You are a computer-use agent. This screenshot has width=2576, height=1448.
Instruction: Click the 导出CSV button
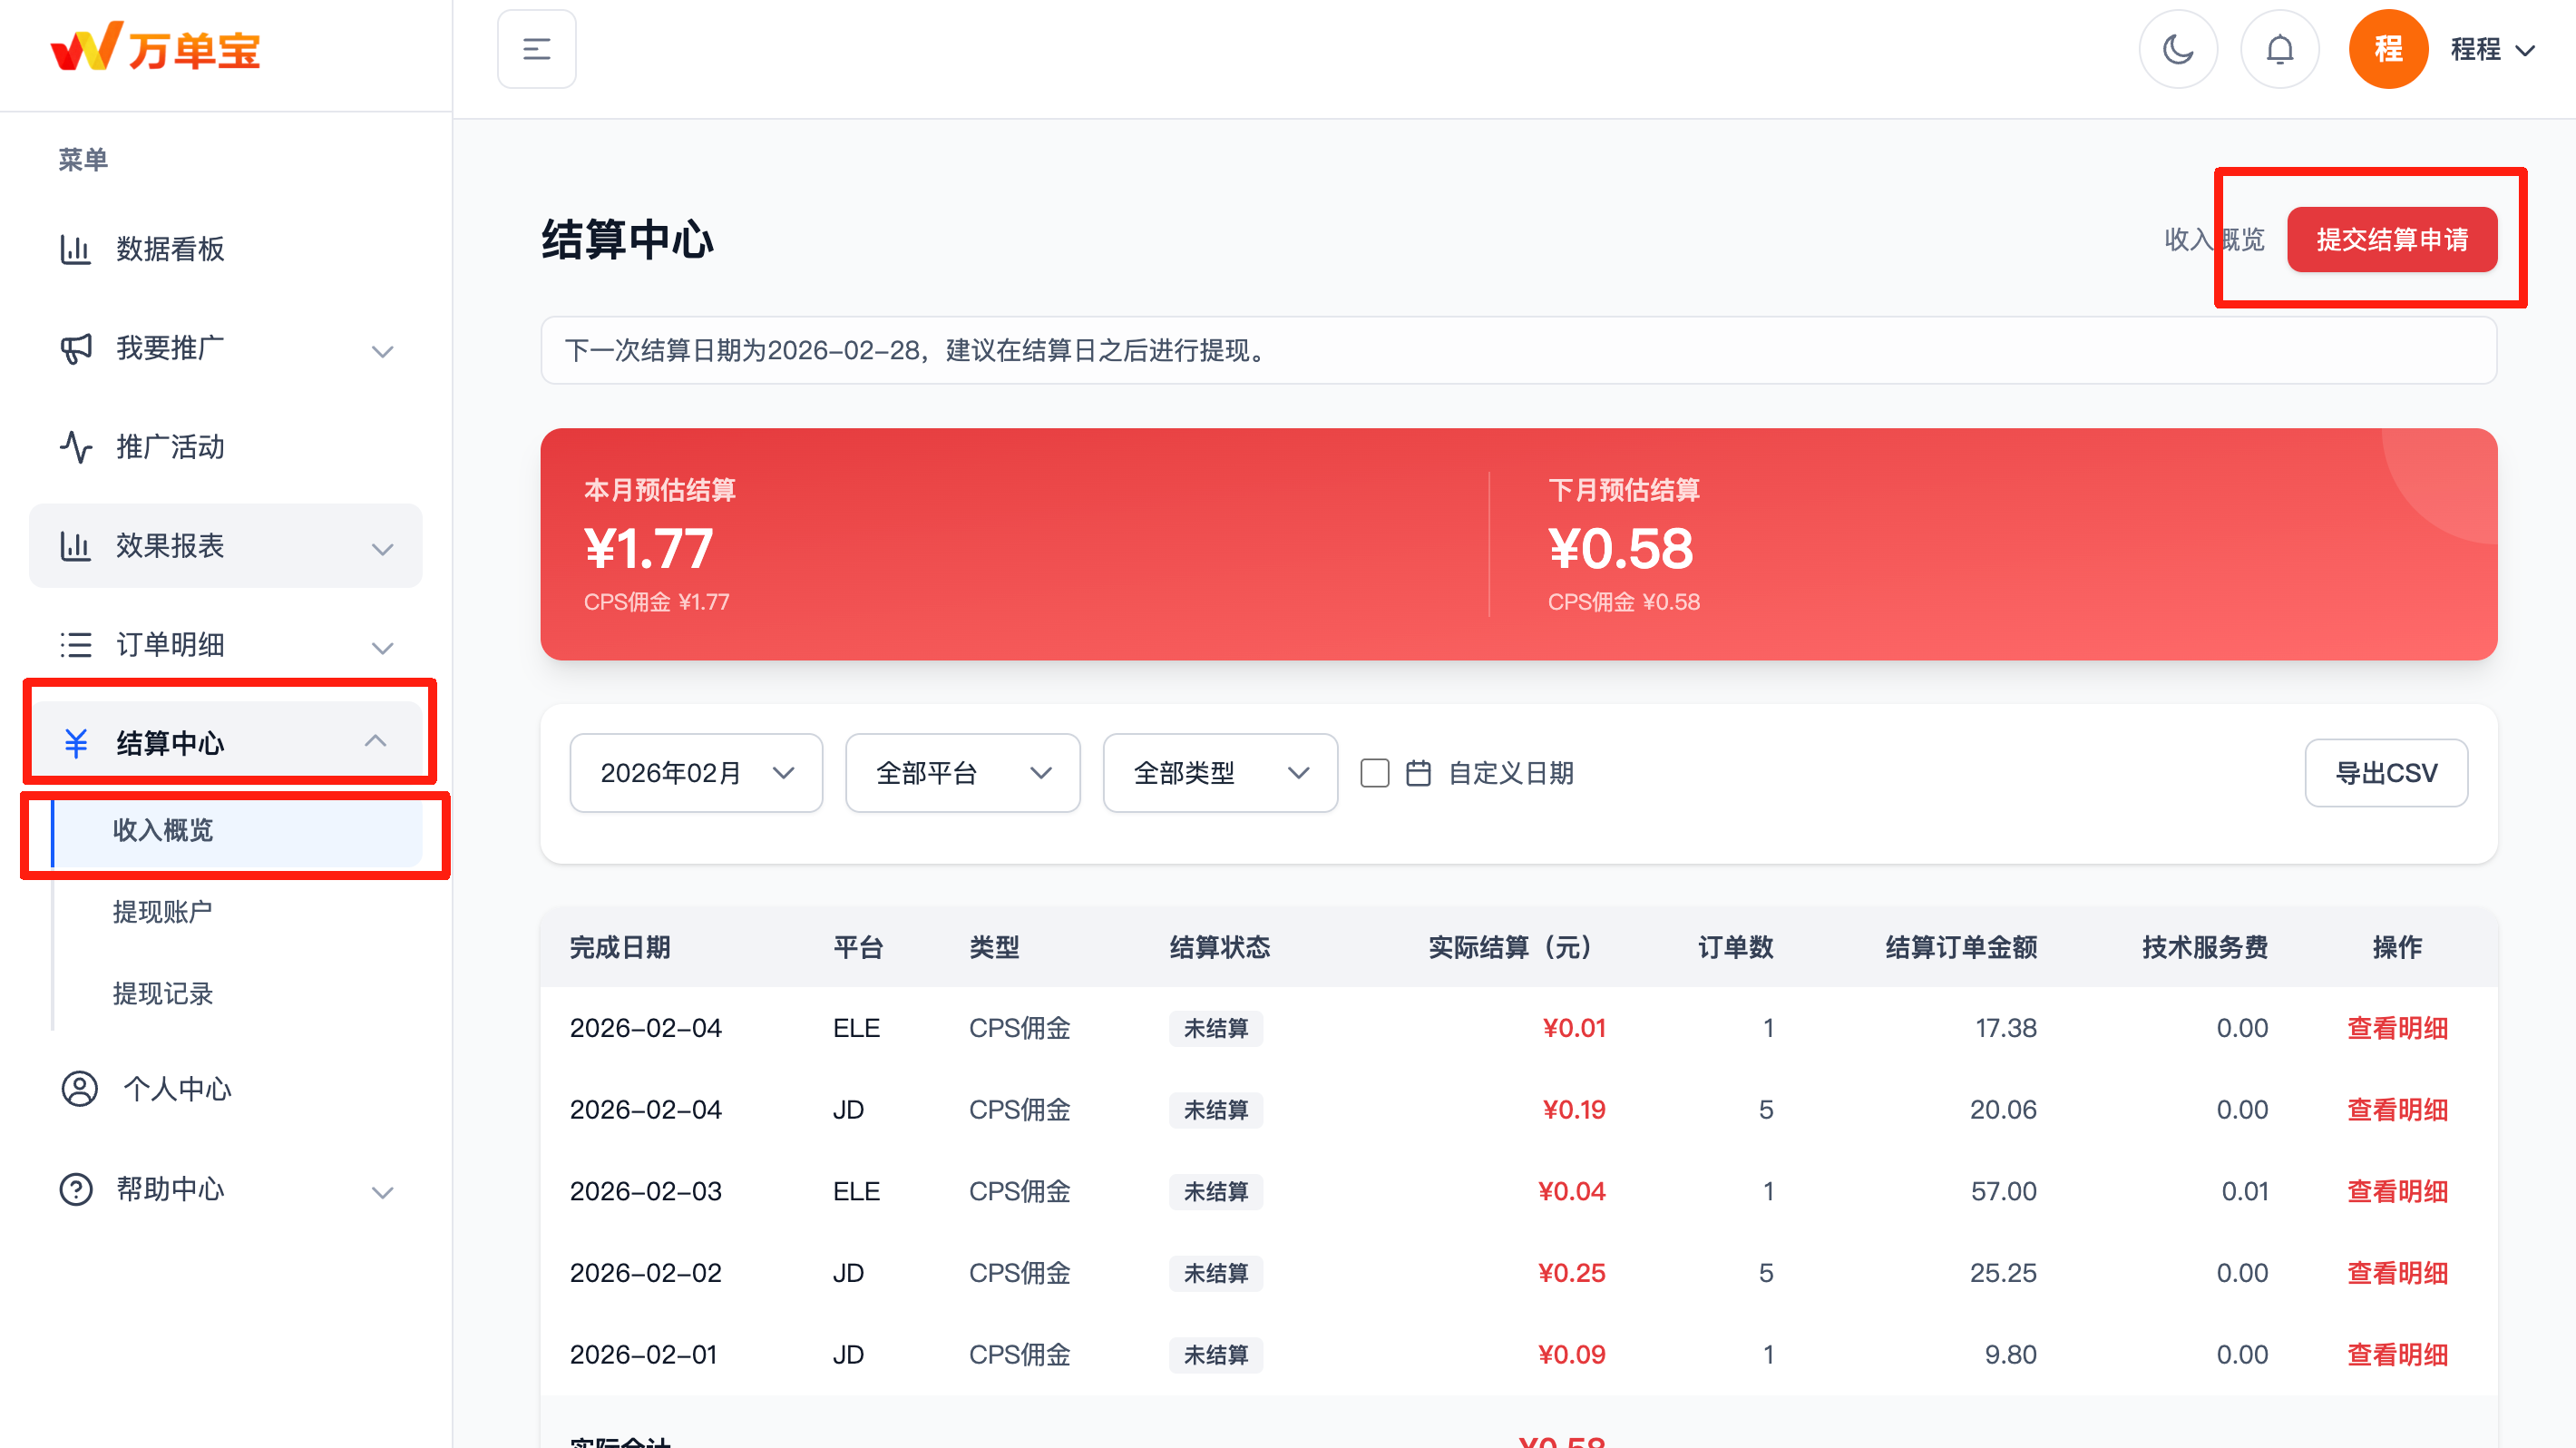pos(2386,773)
